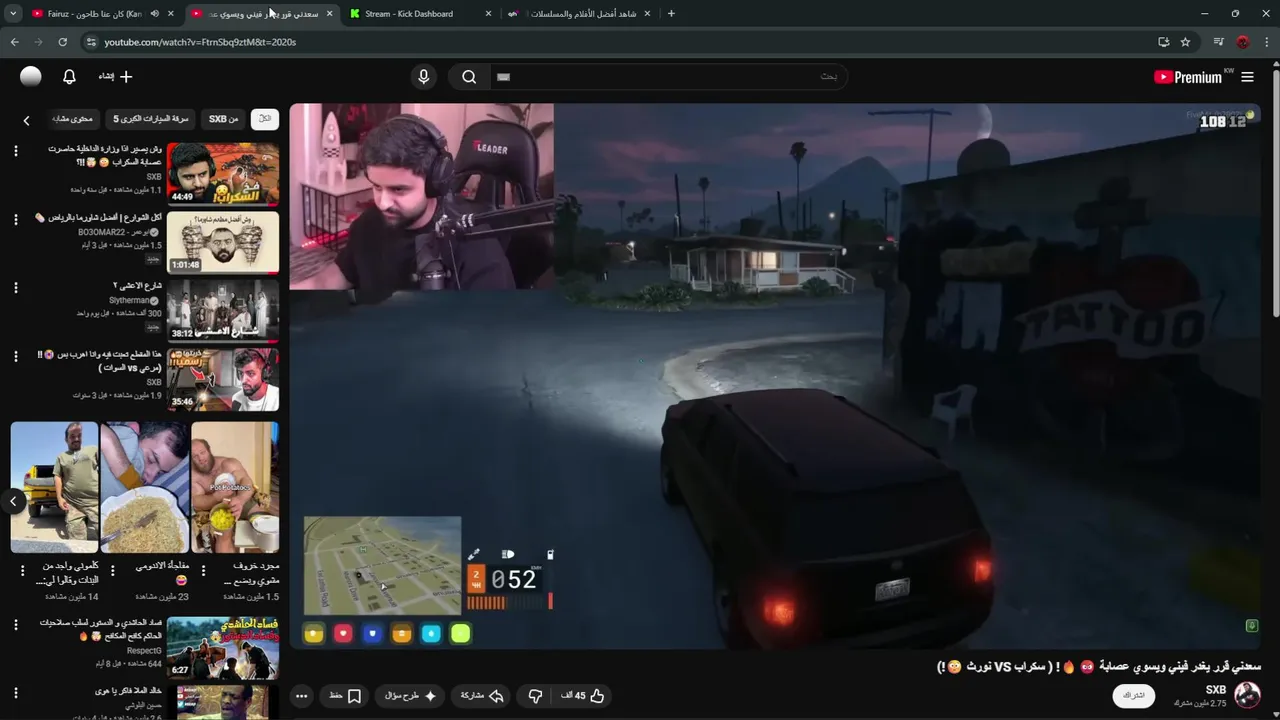The width and height of the screenshot is (1280, 720).
Task: Mute the Fairuz tab audio icon
Action: 154,14
